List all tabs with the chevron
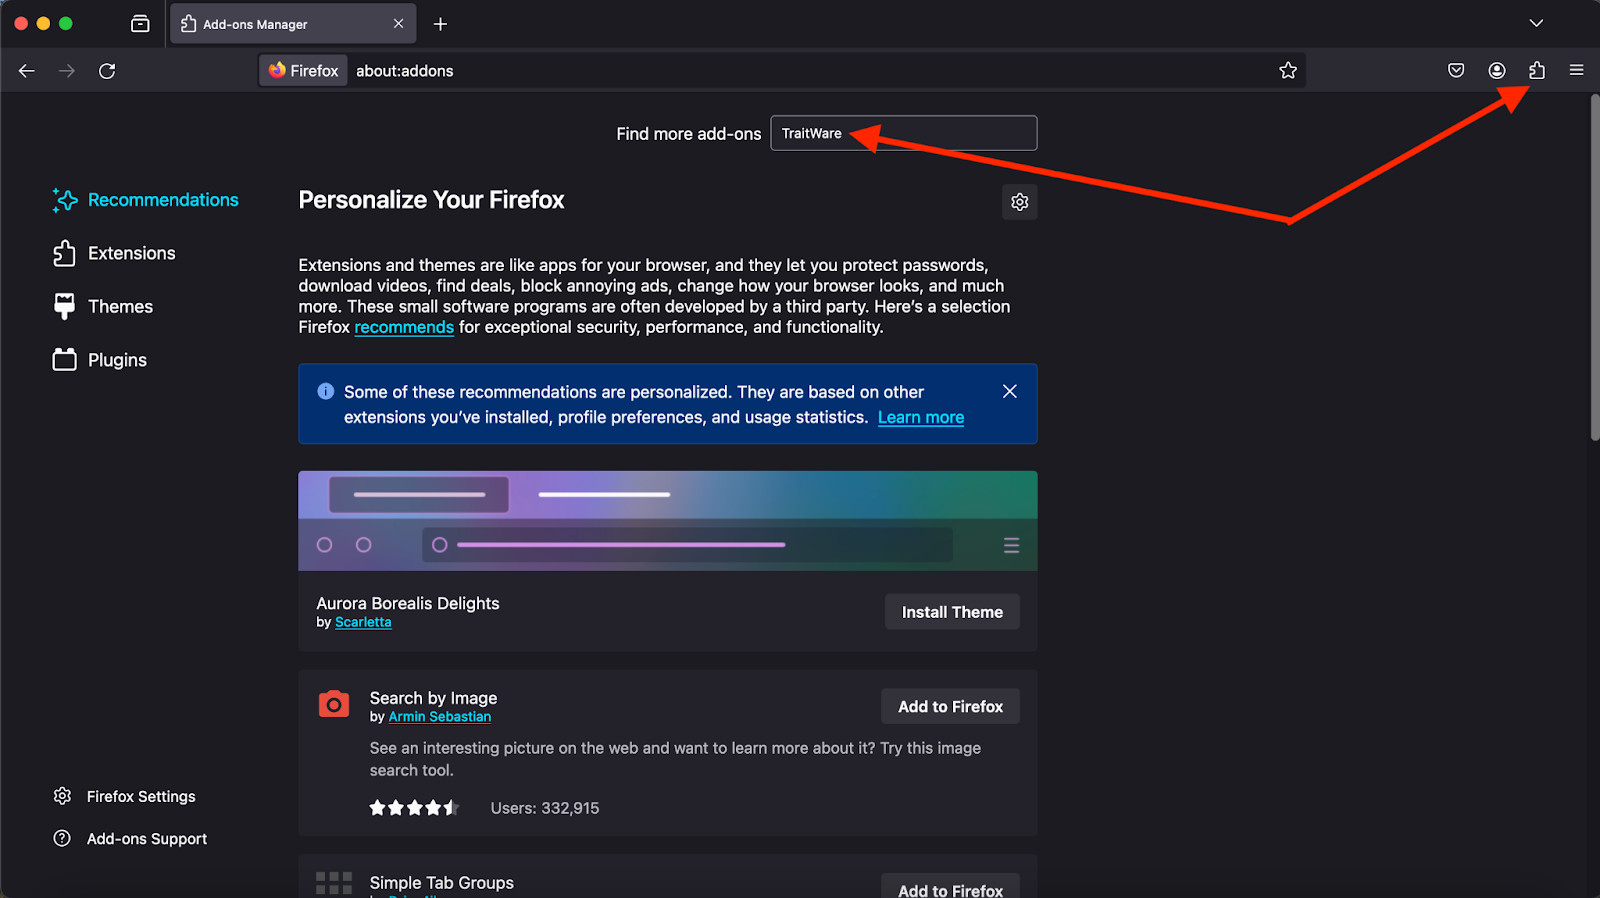 point(1536,23)
